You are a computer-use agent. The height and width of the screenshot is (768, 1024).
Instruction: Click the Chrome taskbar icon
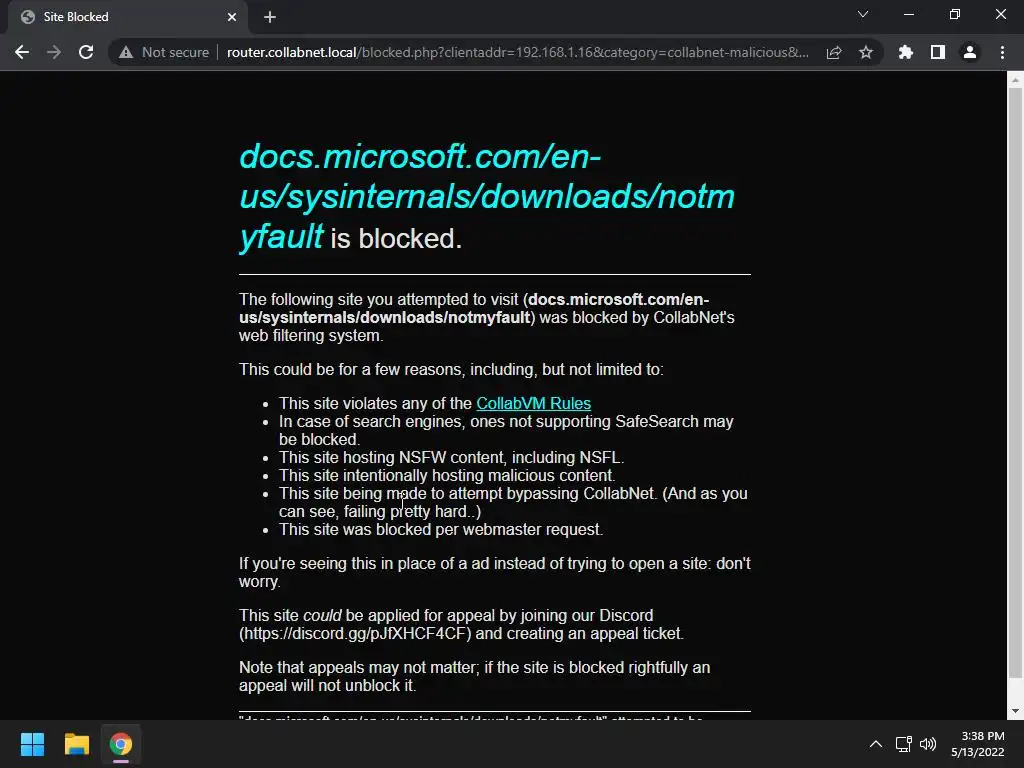point(121,744)
